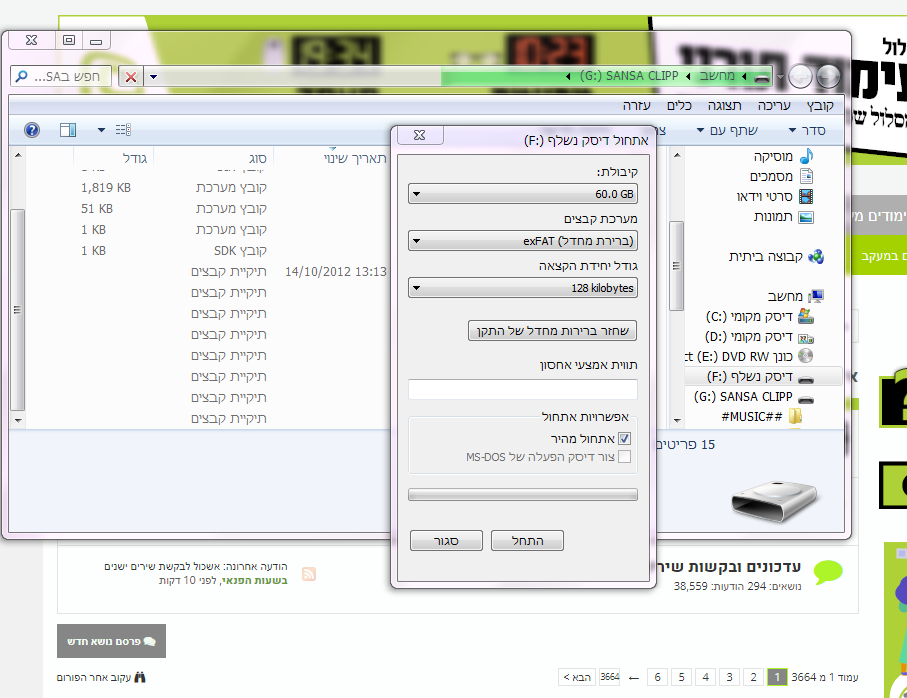The width and height of the screenshot is (907, 698).
Task: Select מוסיקה library in navigation pane
Action: click(773, 156)
